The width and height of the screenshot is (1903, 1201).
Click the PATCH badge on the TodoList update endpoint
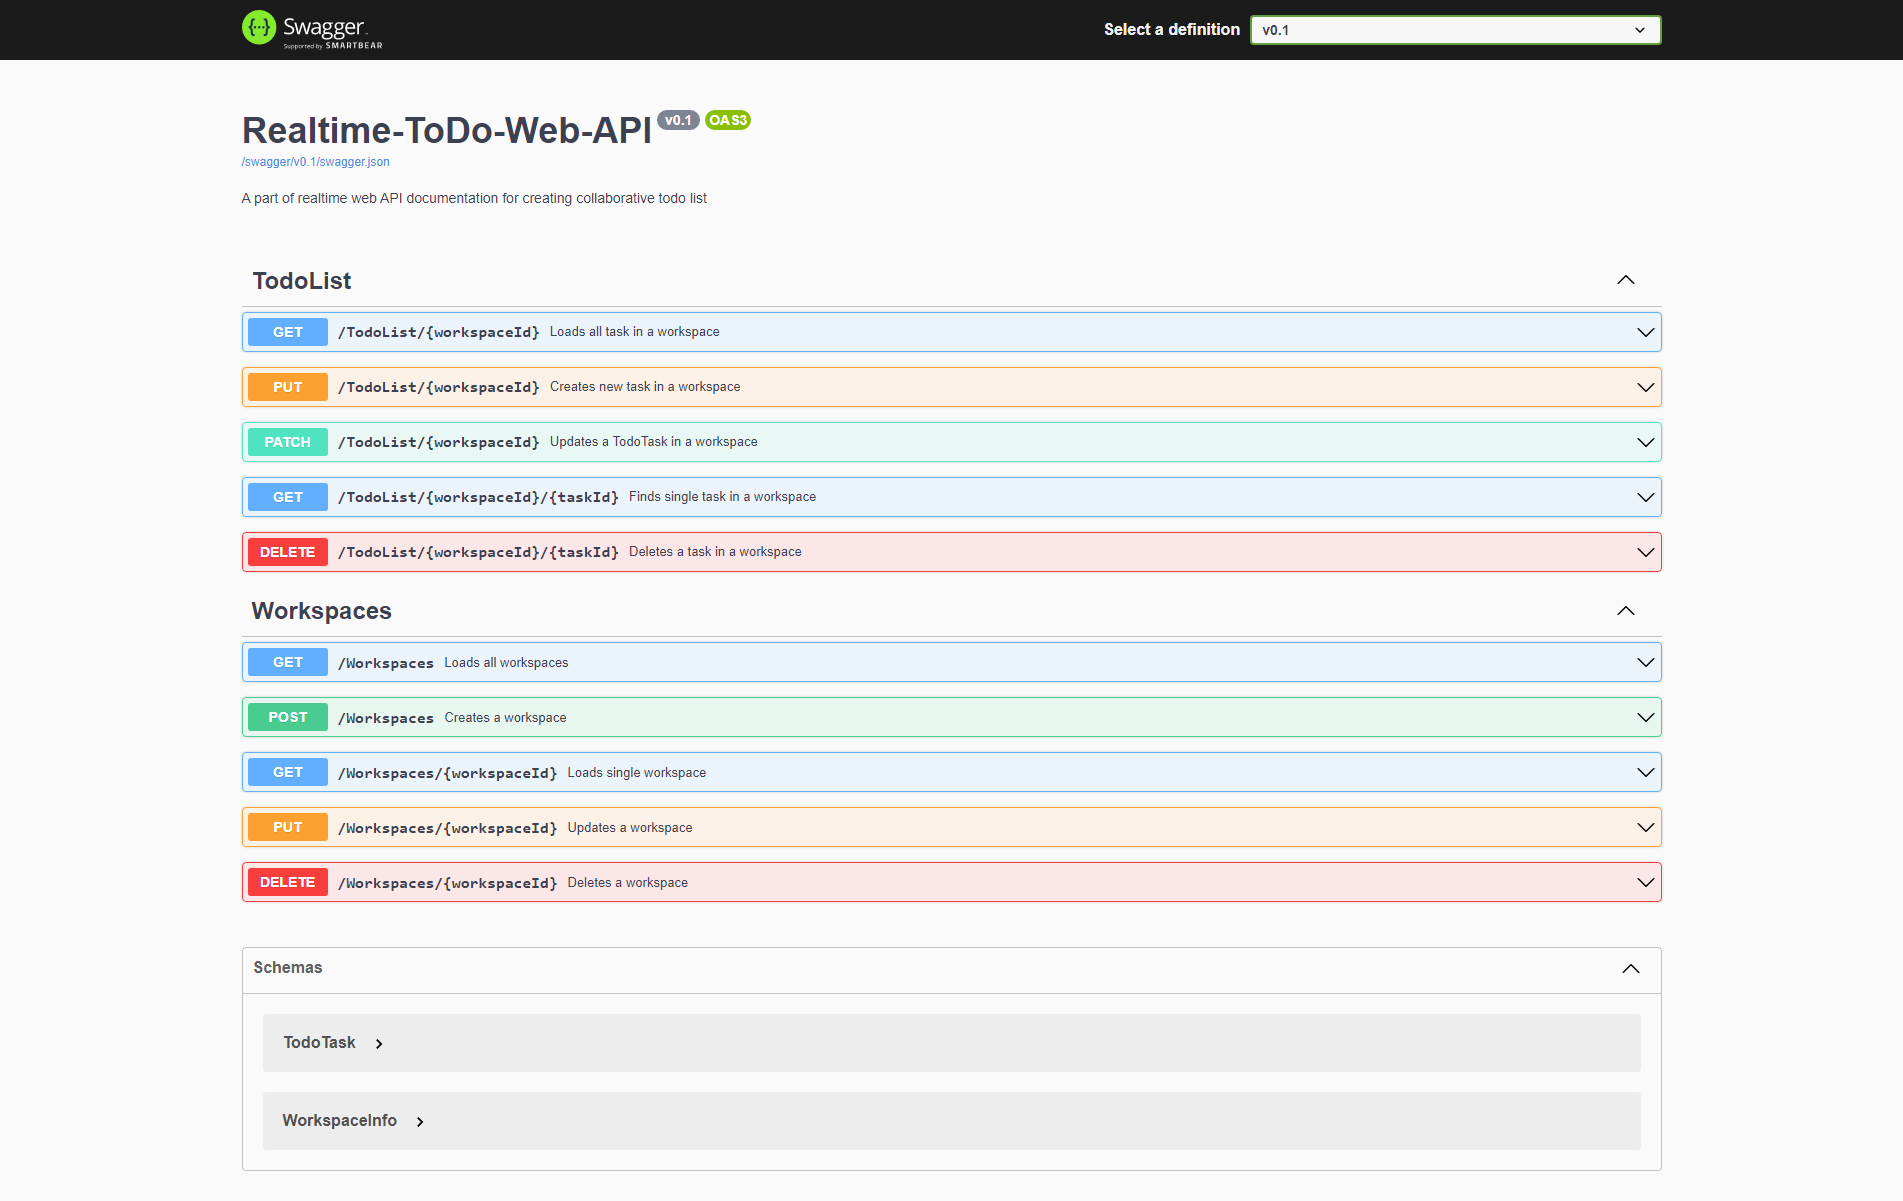(x=287, y=441)
